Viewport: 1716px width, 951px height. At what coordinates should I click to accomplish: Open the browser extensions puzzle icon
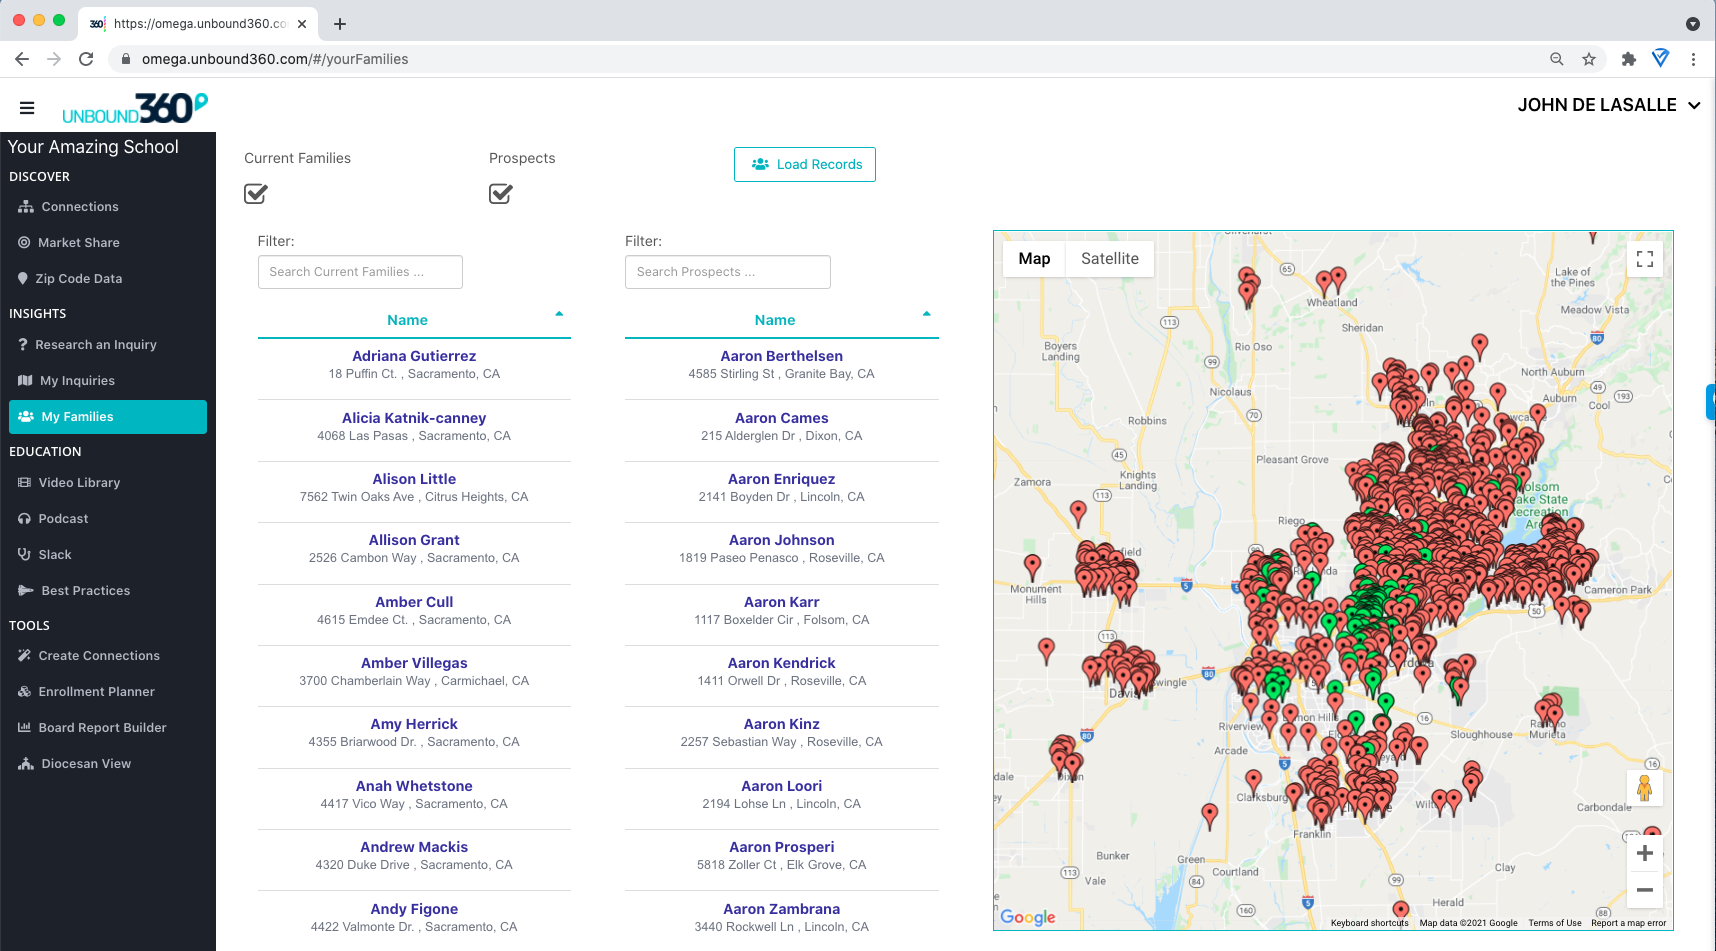tap(1629, 59)
